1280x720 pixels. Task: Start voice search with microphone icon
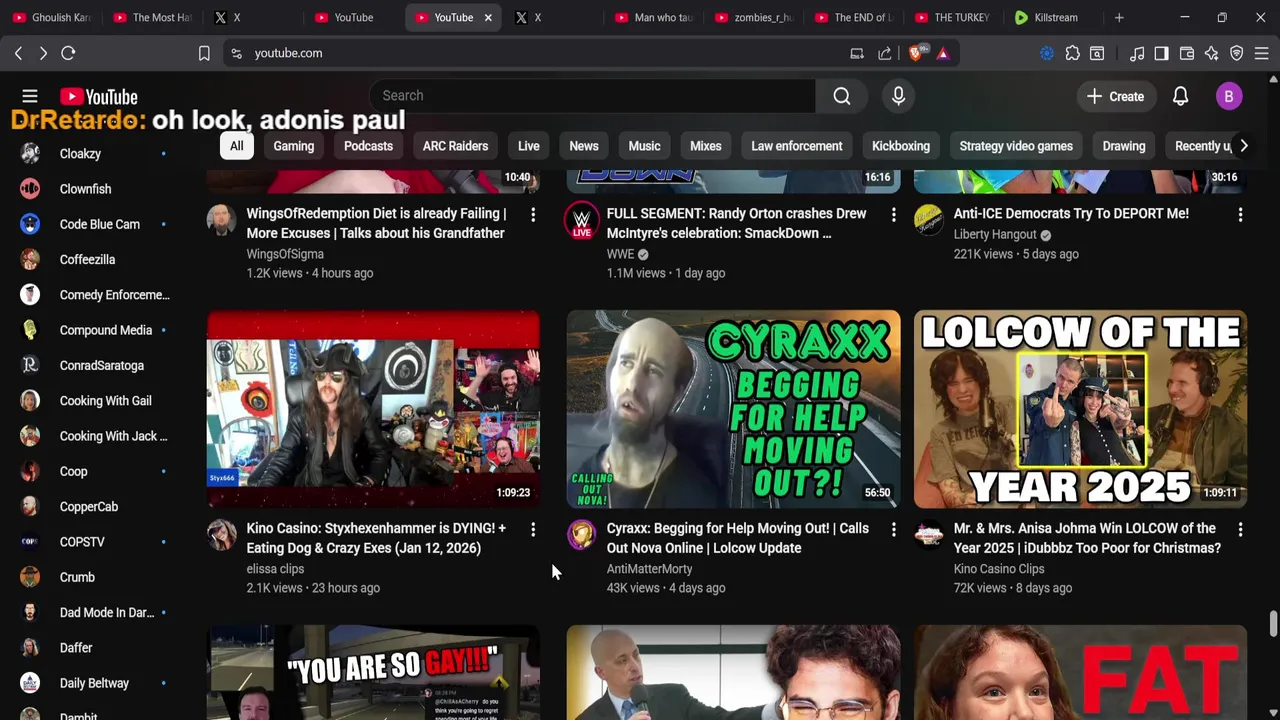[x=898, y=96]
